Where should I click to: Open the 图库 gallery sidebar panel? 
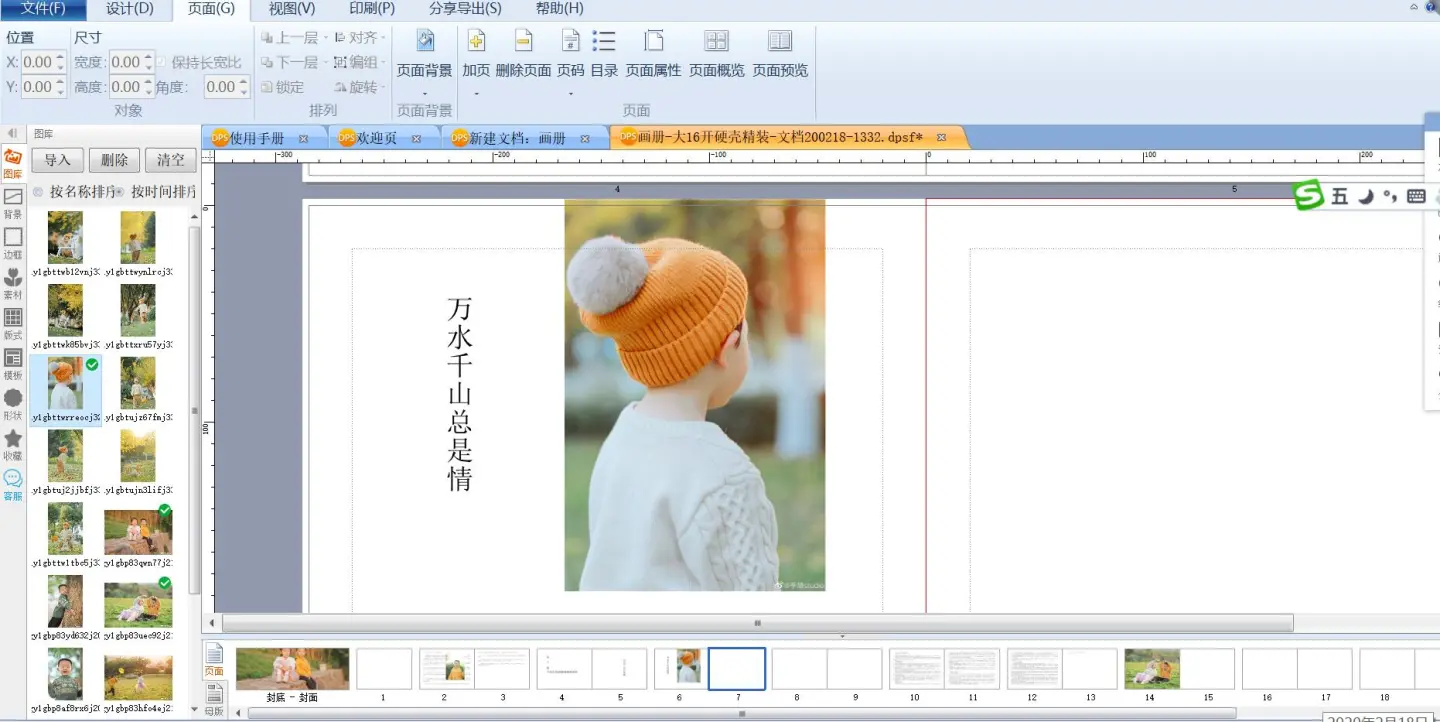click(13, 163)
